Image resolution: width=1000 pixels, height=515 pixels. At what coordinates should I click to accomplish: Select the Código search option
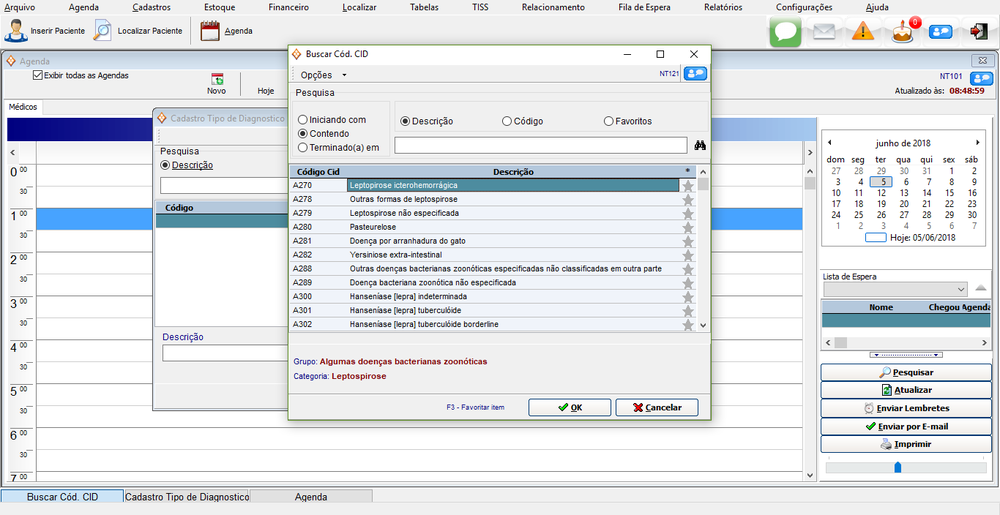click(507, 122)
